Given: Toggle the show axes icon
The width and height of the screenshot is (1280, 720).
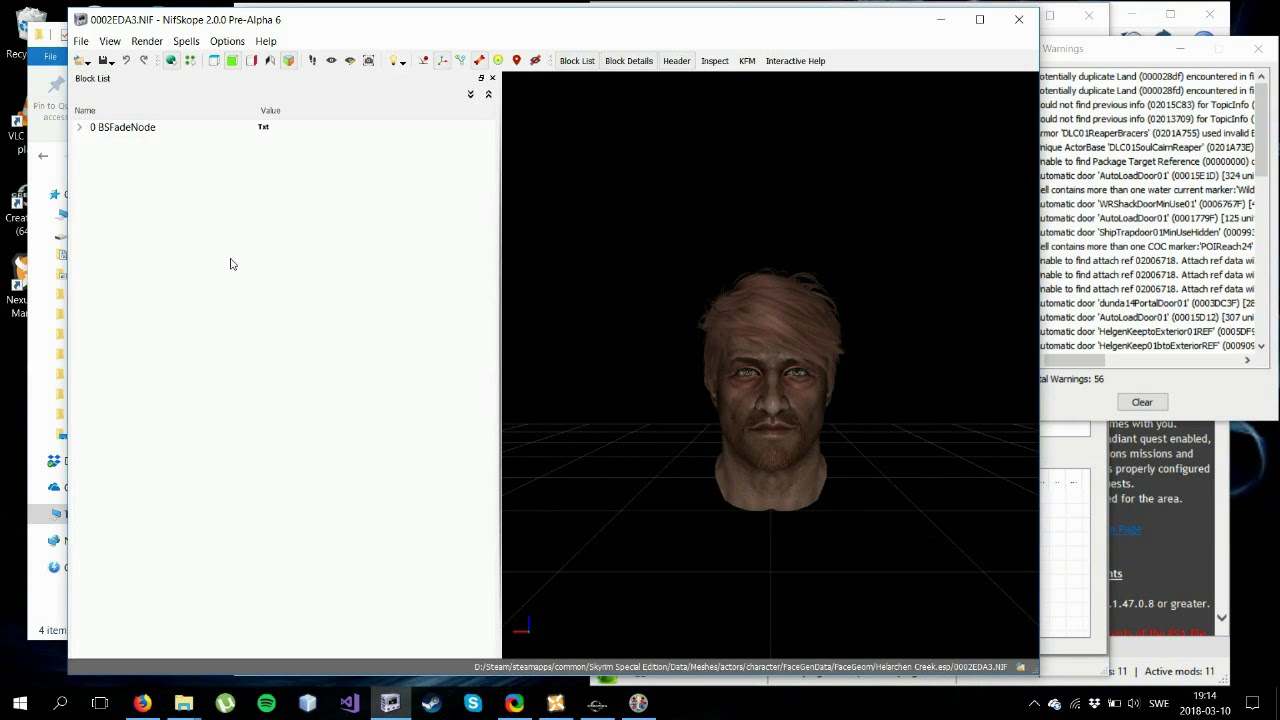Looking at the screenshot, I should point(442,61).
